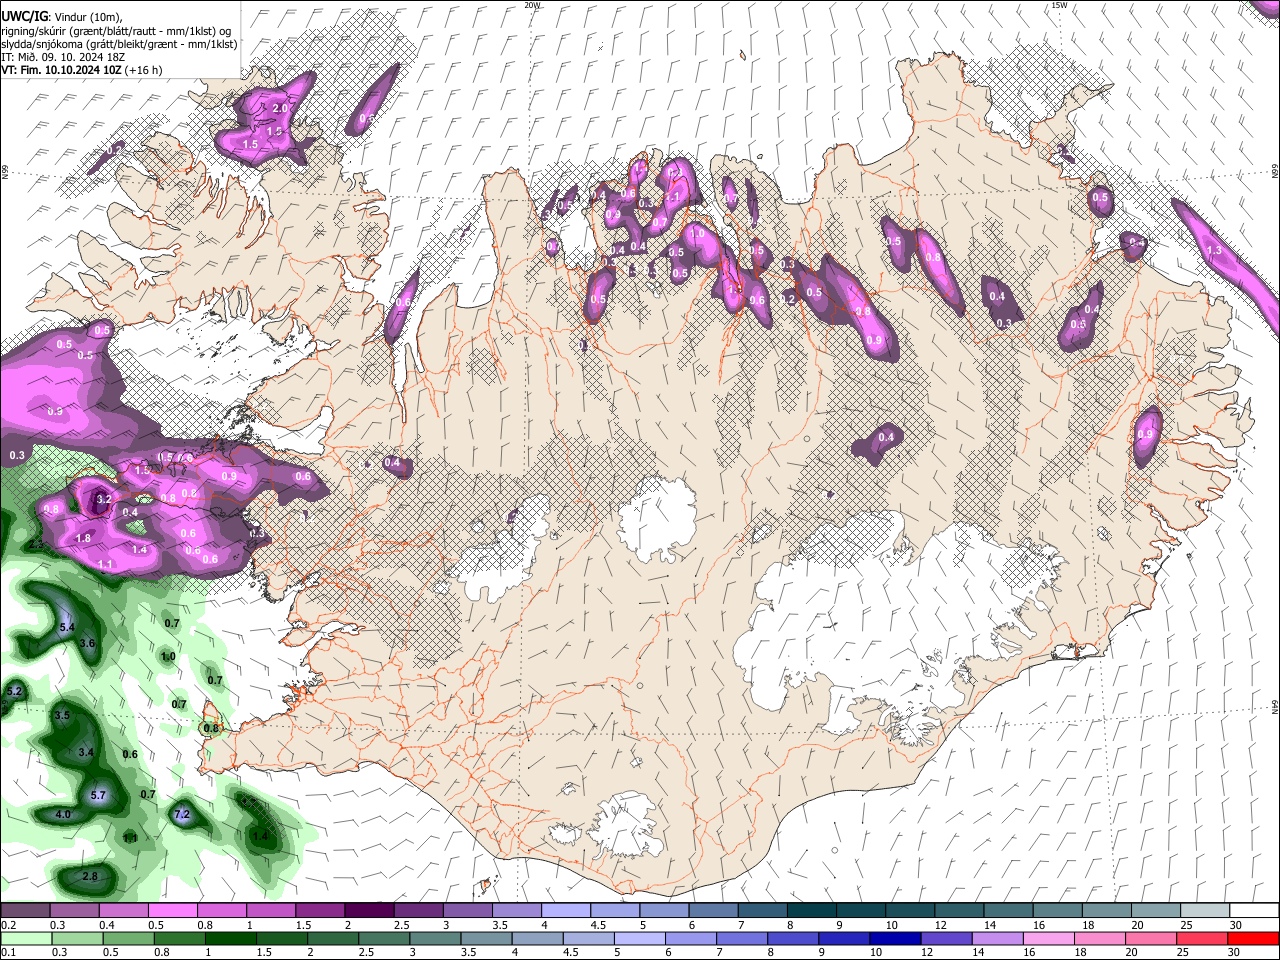Click the 4.0 rain value on the map

tap(63, 814)
